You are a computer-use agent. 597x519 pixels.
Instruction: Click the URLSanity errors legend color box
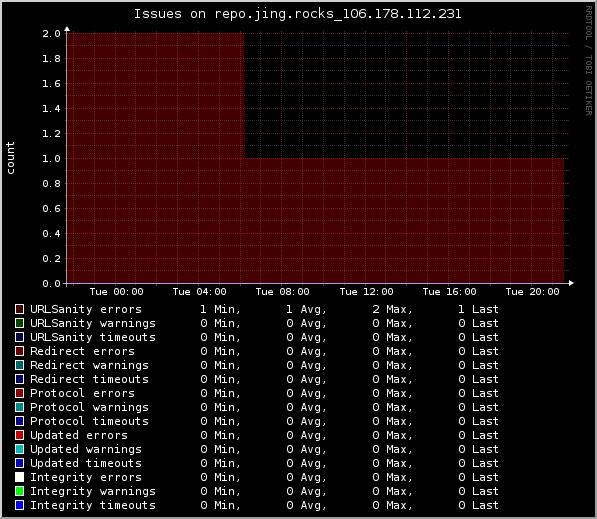pos(19,309)
